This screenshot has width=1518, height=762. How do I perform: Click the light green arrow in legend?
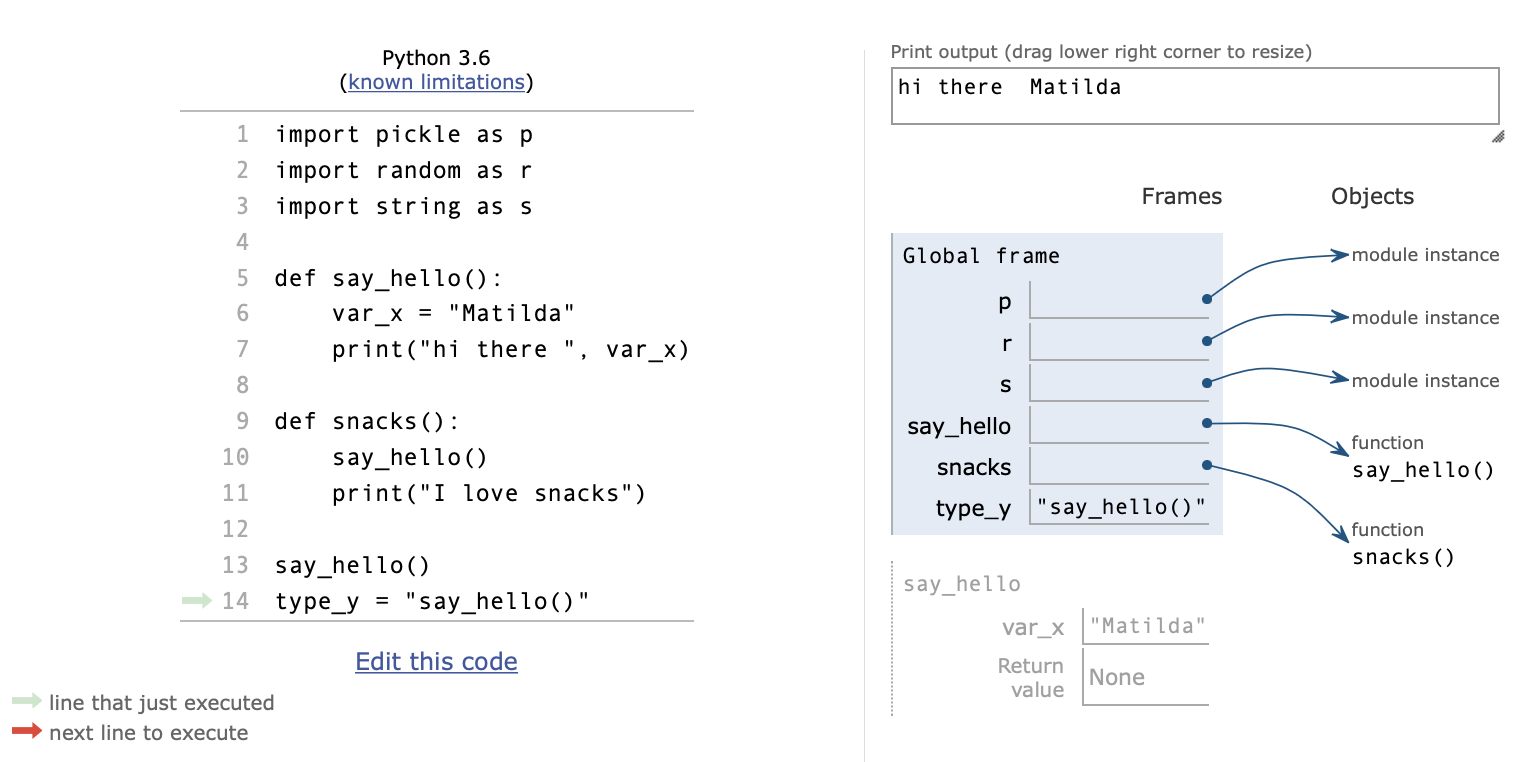click(x=27, y=702)
